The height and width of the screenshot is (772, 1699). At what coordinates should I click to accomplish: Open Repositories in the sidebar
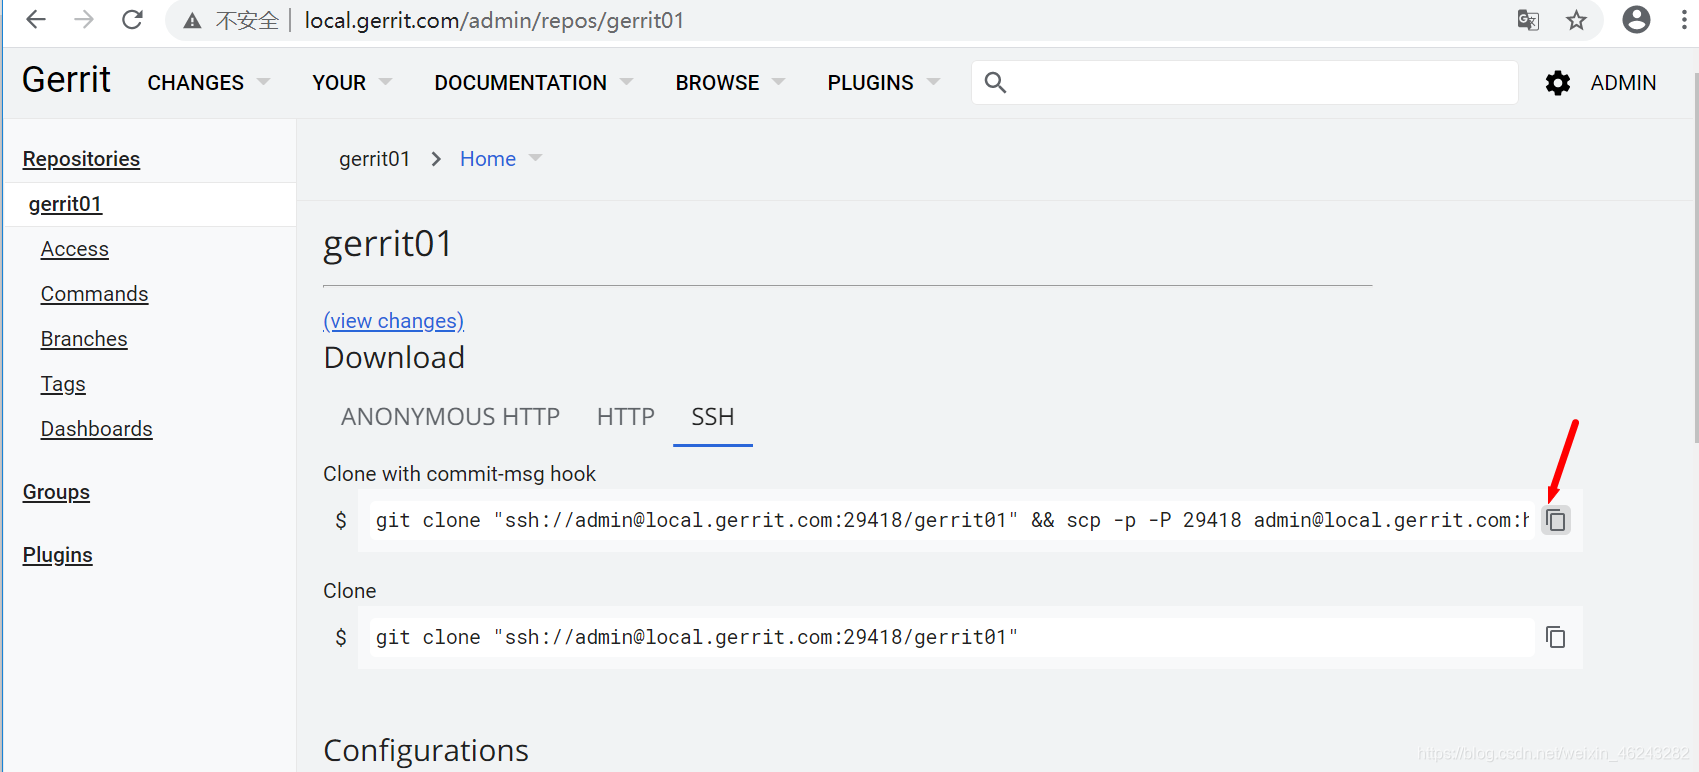81,159
